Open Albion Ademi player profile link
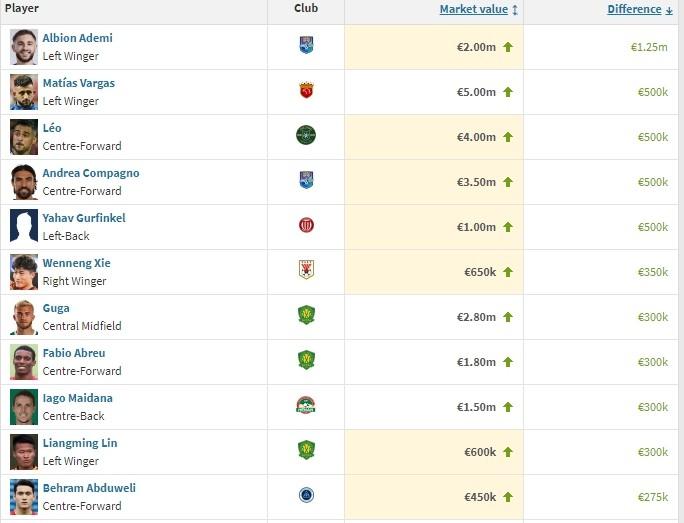 click(77, 38)
